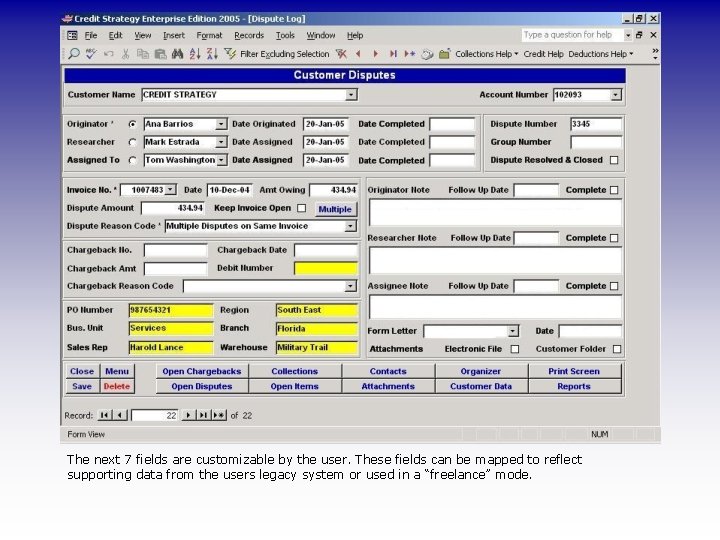Select the Originator radio button
Viewport: 720px width, 540px height.
[x=133, y=124]
